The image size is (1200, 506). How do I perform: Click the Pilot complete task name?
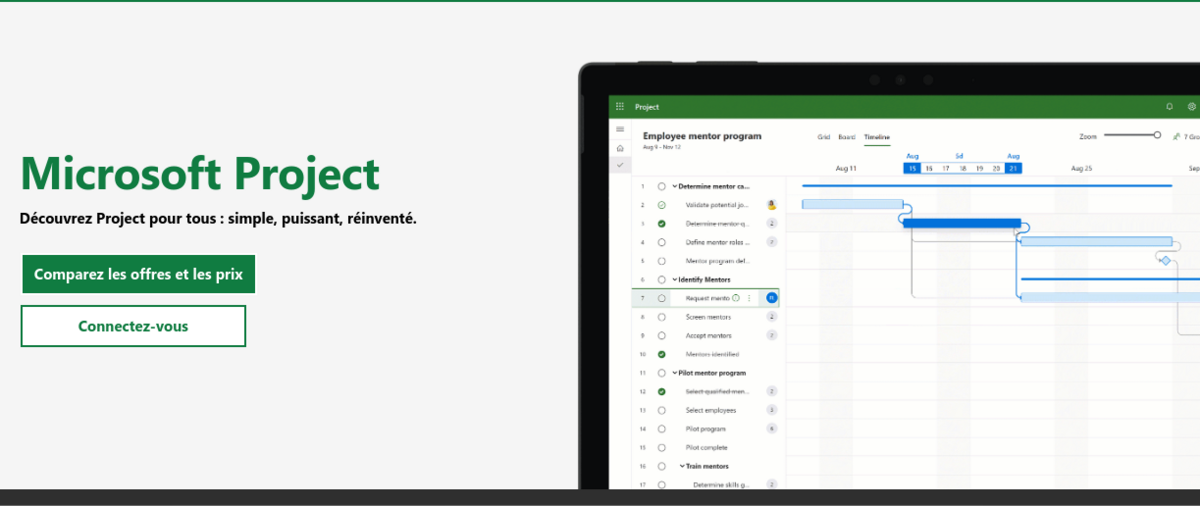[x=707, y=447]
